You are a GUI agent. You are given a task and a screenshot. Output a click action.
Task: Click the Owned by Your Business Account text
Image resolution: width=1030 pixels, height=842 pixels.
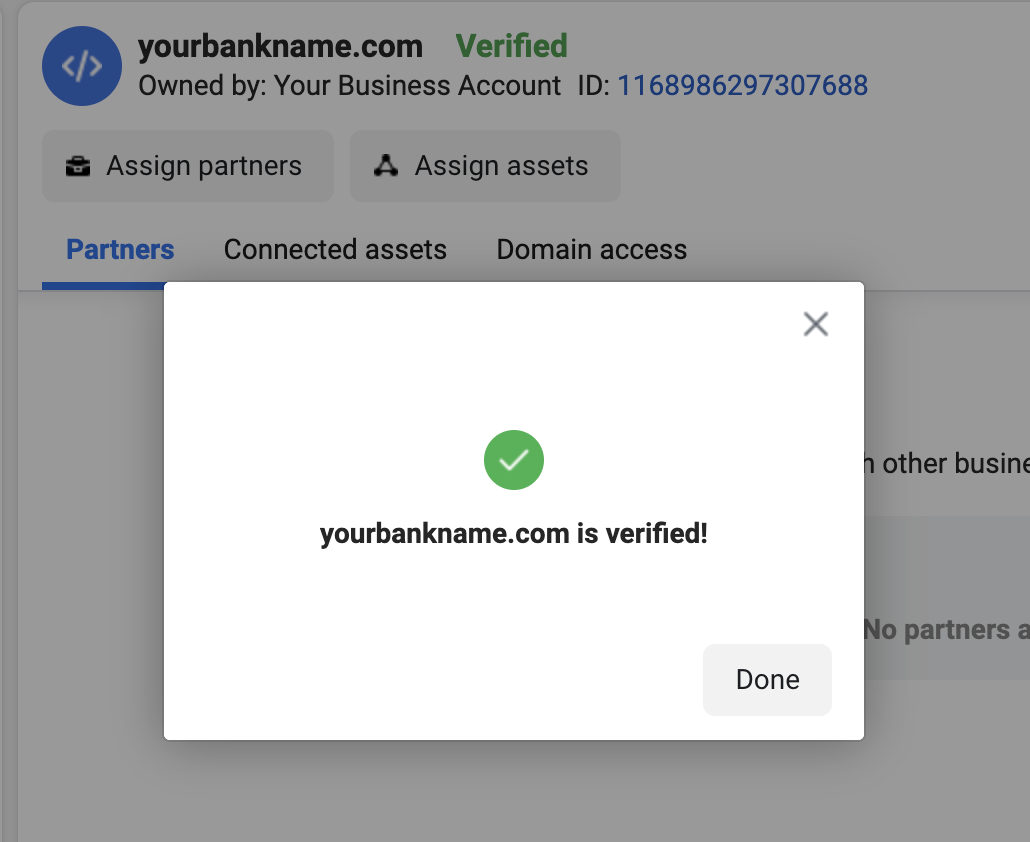[347, 86]
